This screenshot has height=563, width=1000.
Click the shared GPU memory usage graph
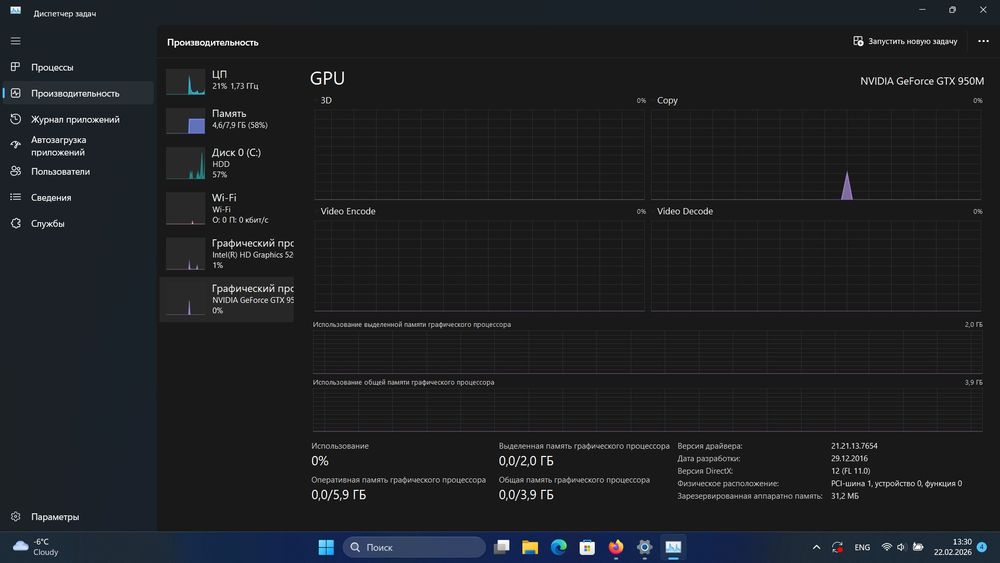[x=647, y=409]
